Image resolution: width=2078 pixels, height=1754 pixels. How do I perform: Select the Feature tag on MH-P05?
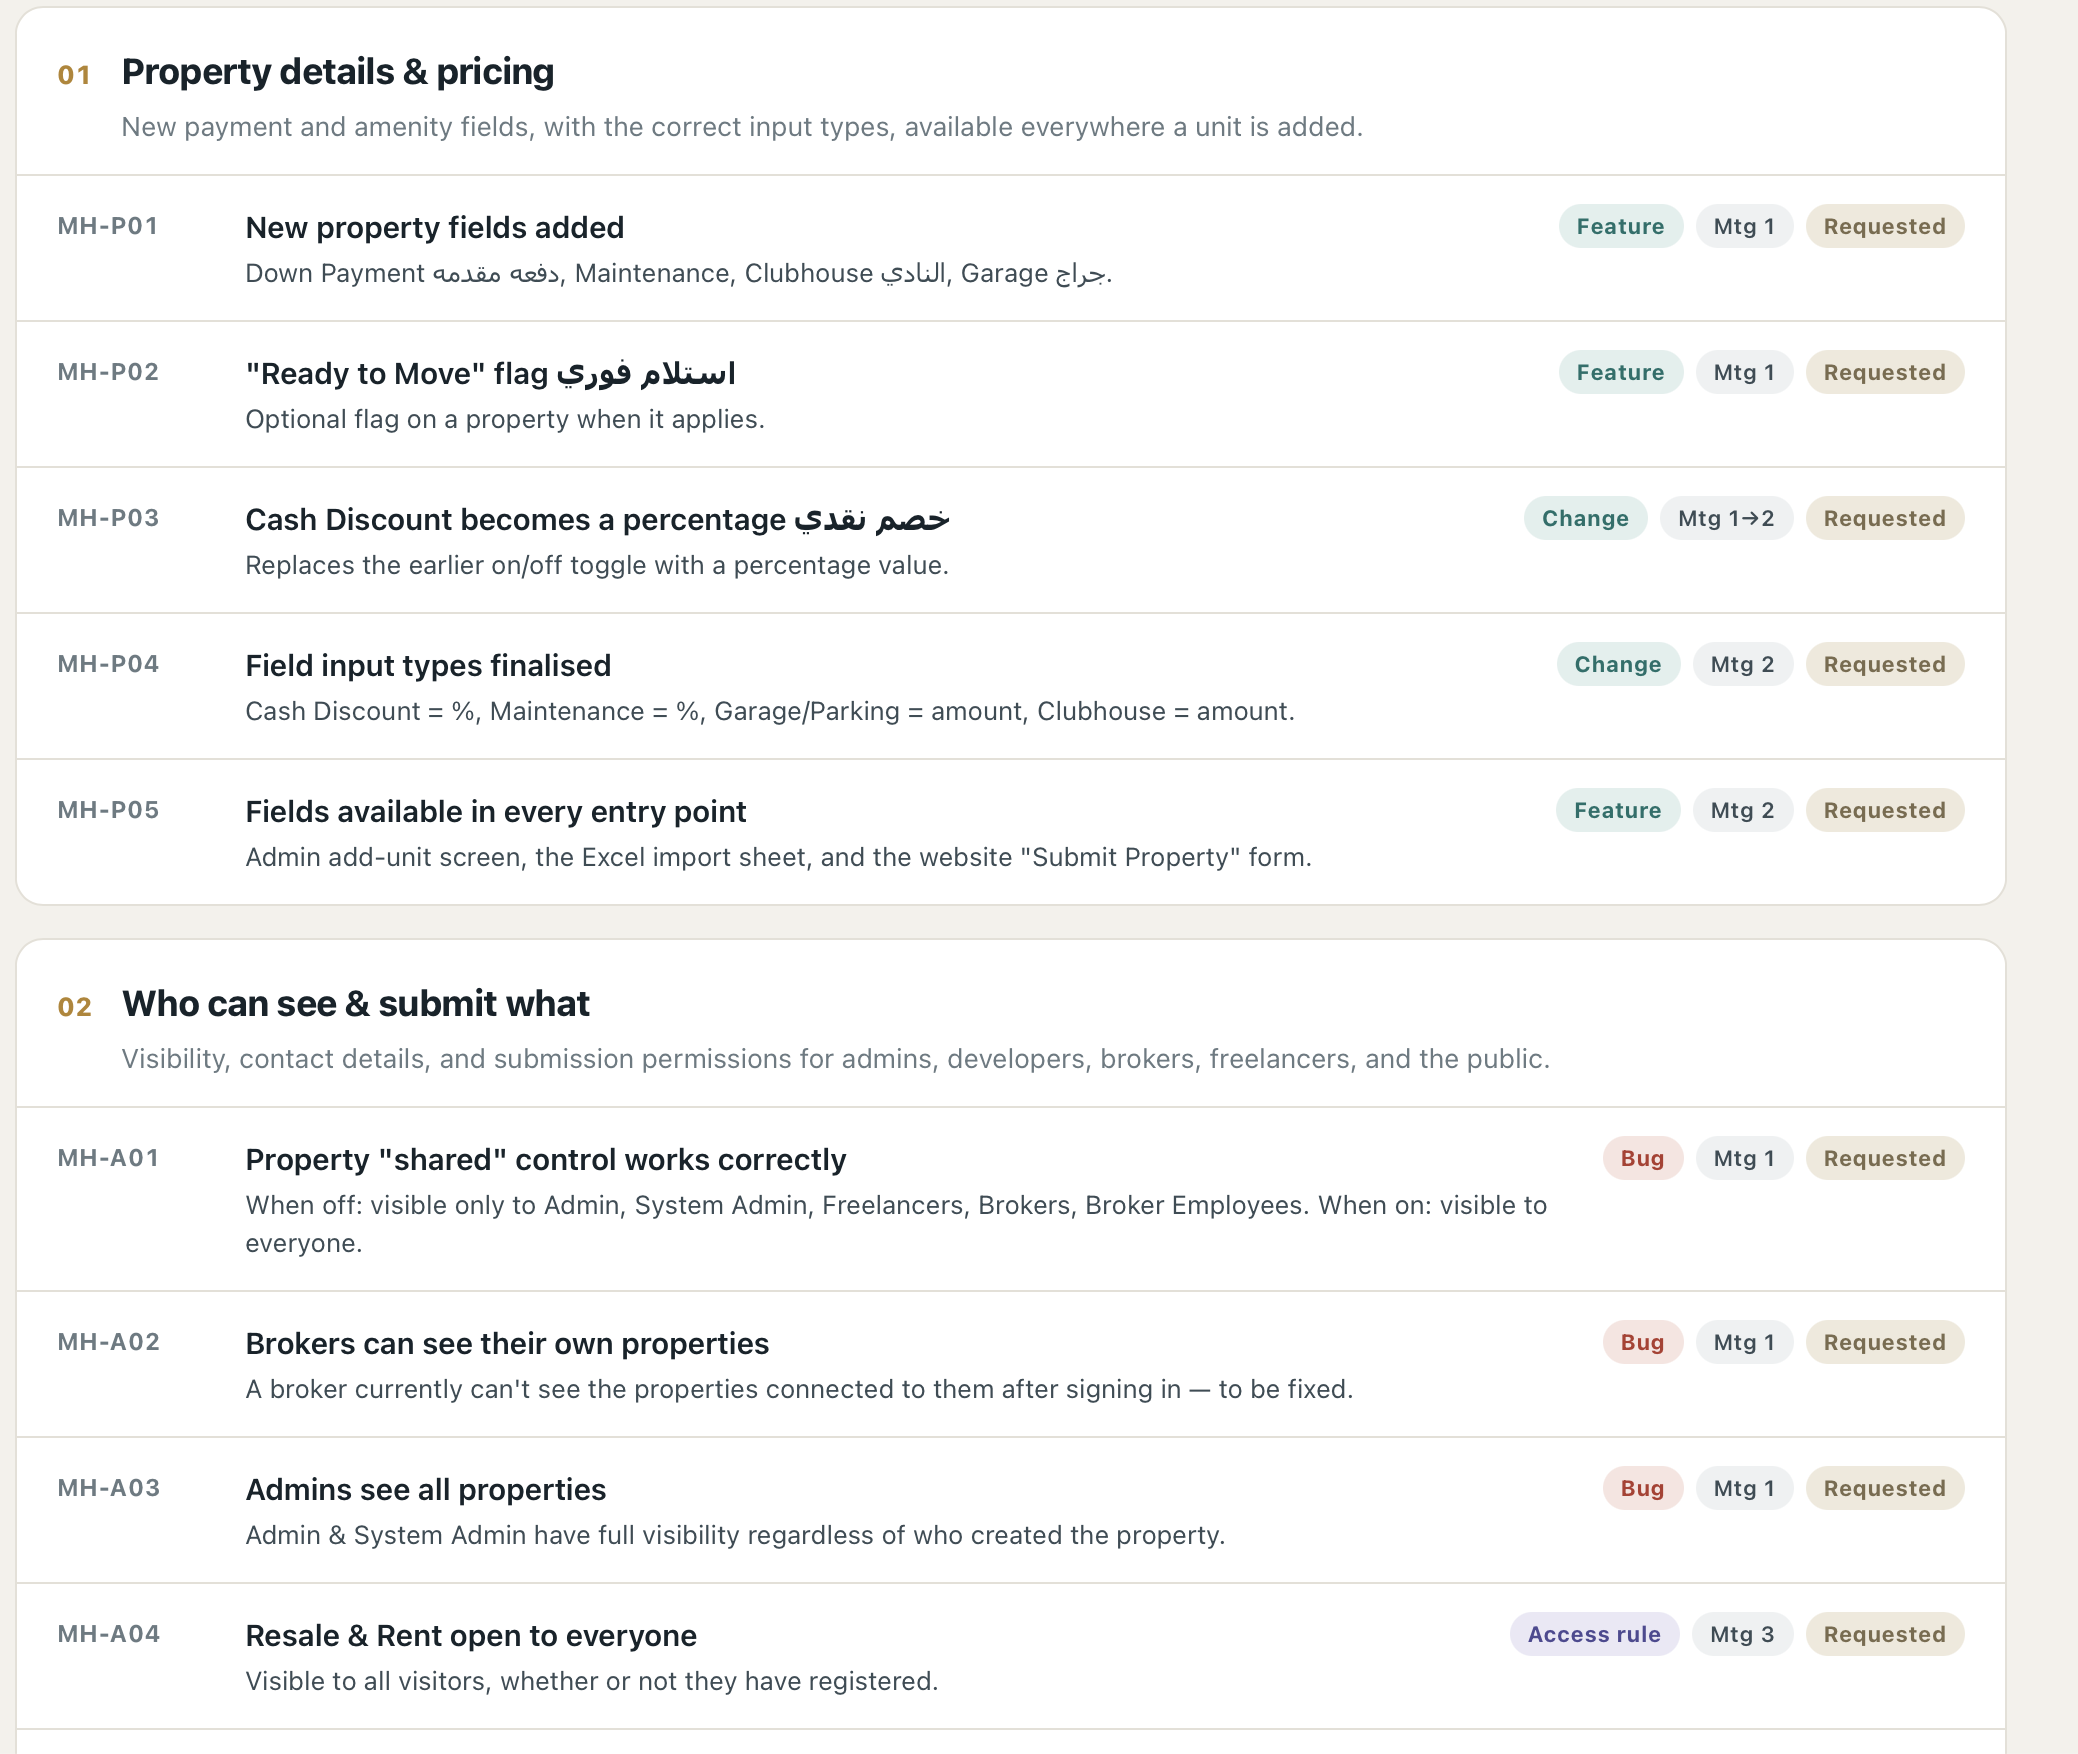click(1617, 810)
